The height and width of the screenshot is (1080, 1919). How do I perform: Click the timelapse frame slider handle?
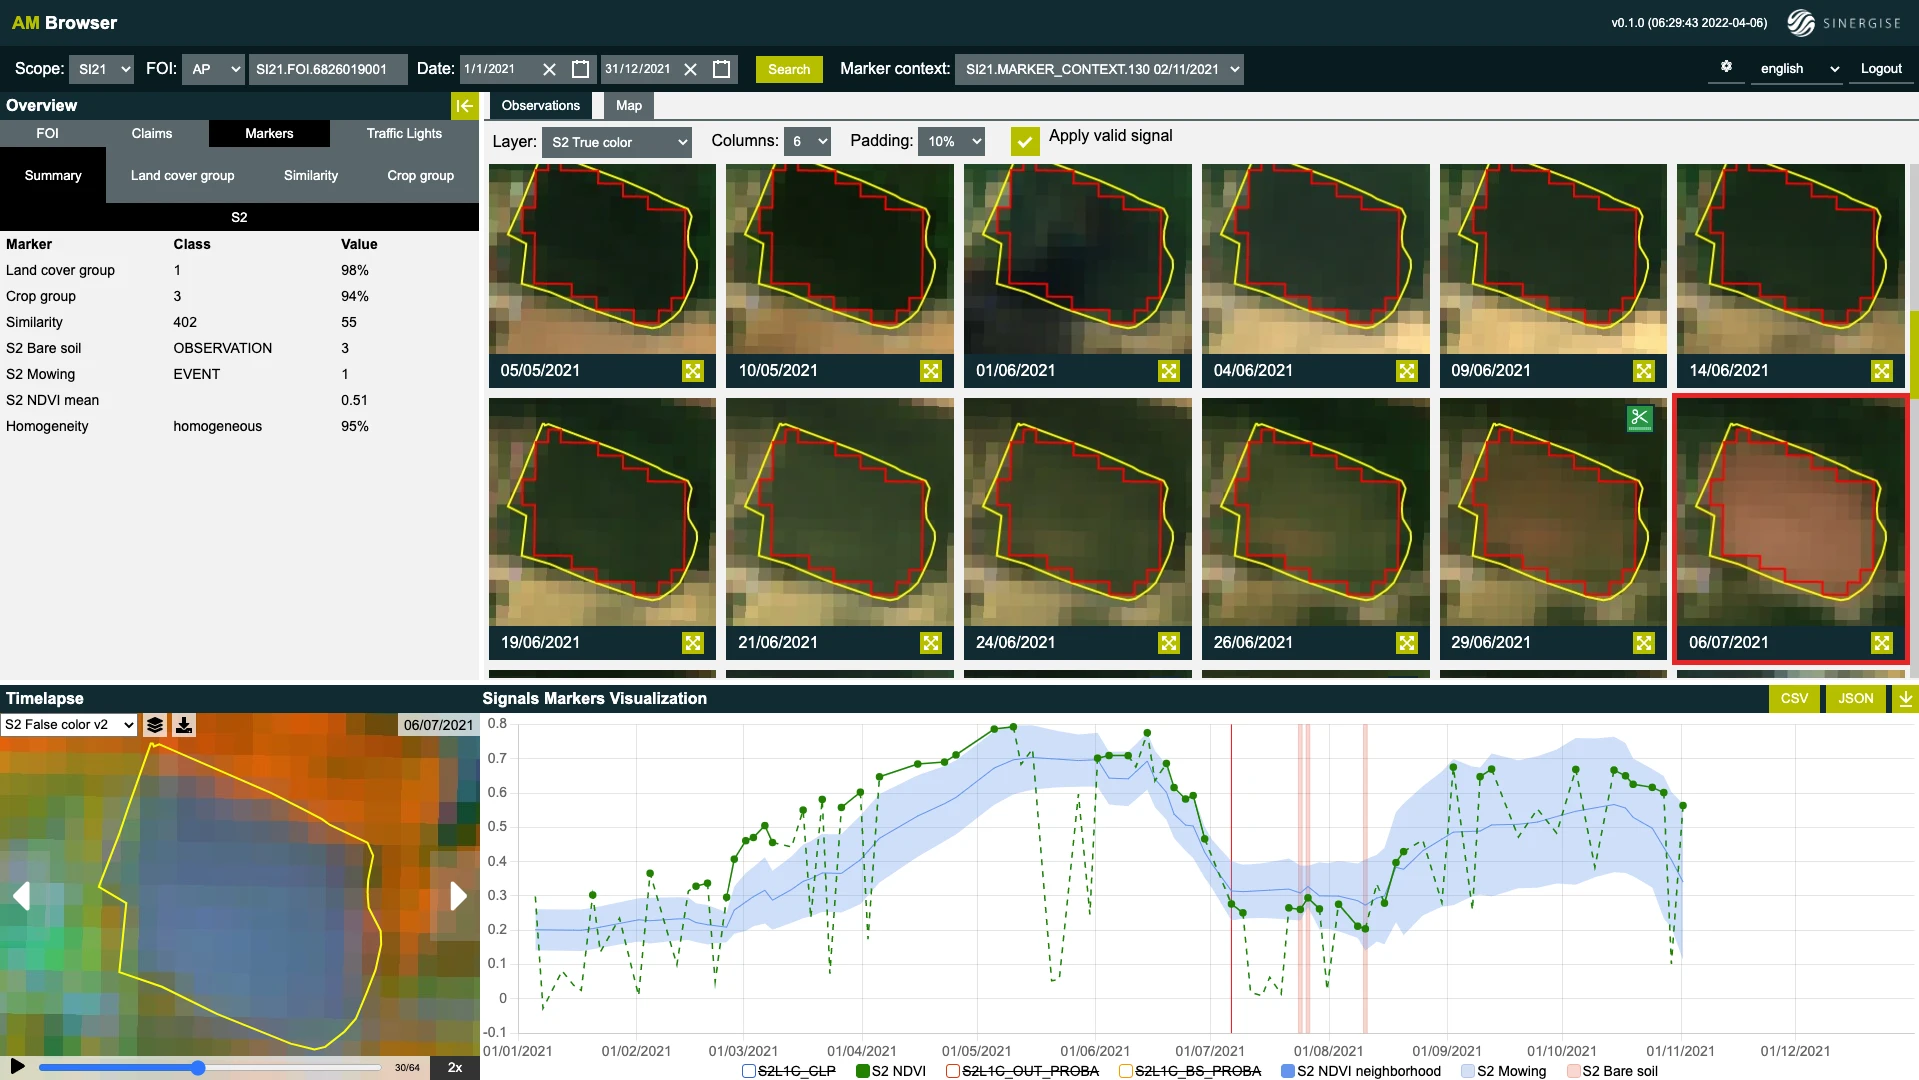click(x=198, y=1068)
